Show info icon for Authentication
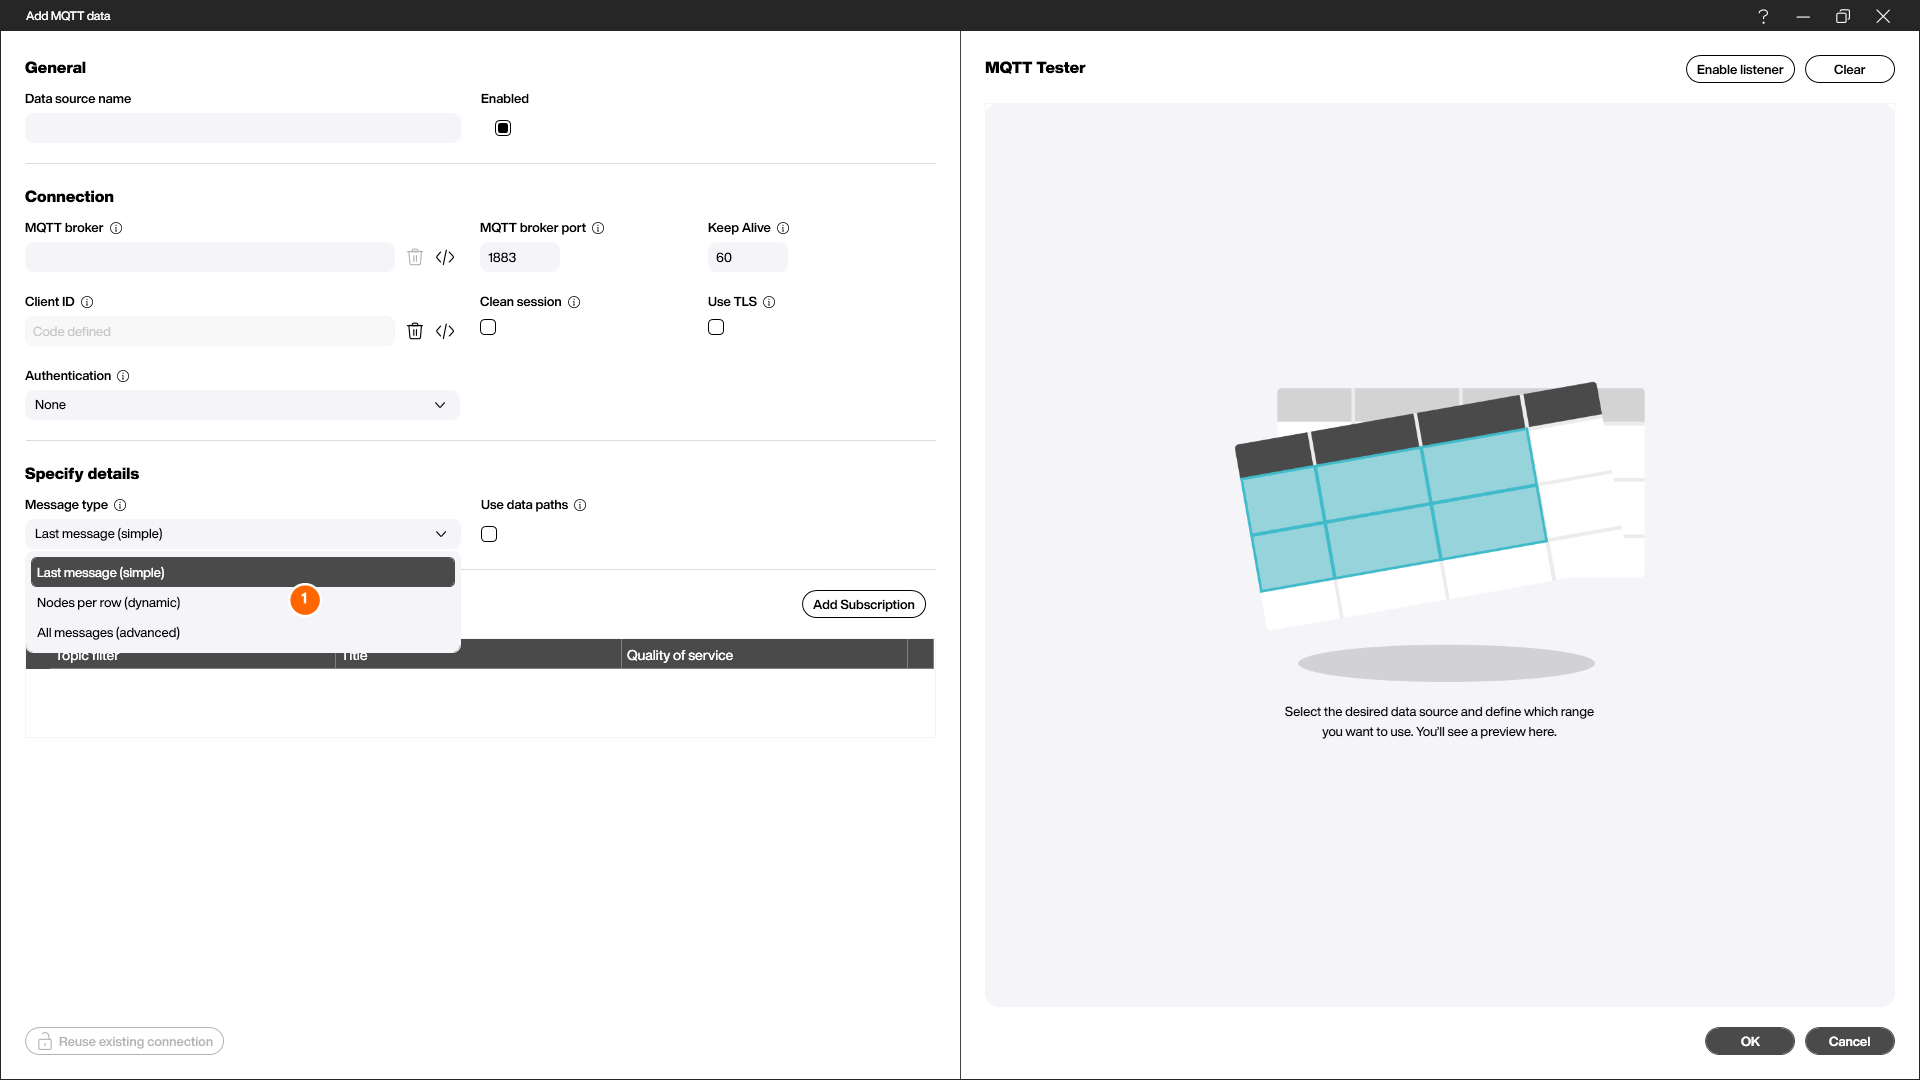The width and height of the screenshot is (1920, 1080). point(123,376)
